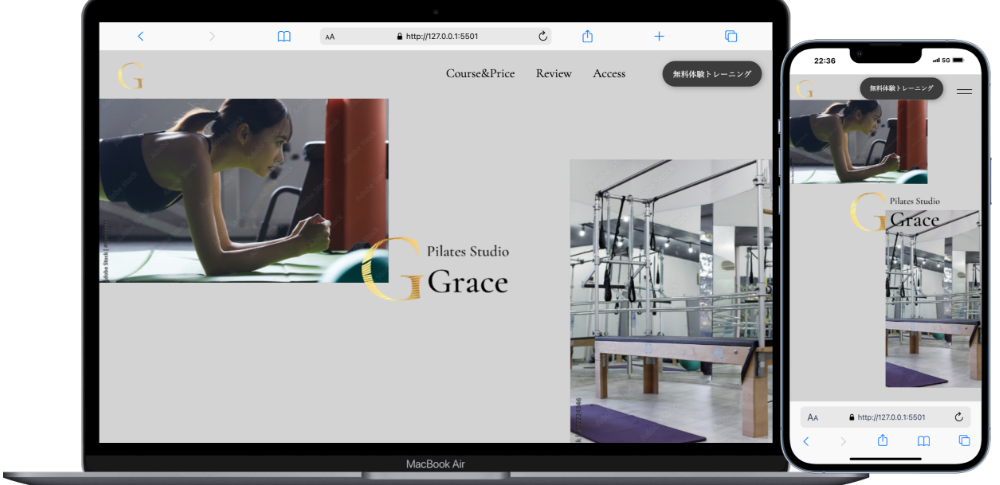The height and width of the screenshot is (485, 1000).
Task: Tap the AA text size menu on iPhone
Action: point(813,417)
